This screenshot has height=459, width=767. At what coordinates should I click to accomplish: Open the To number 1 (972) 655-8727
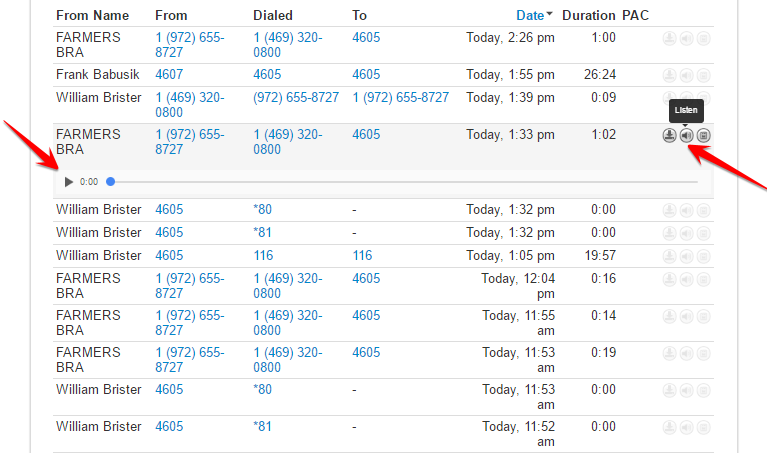pyautogui.click(x=401, y=97)
